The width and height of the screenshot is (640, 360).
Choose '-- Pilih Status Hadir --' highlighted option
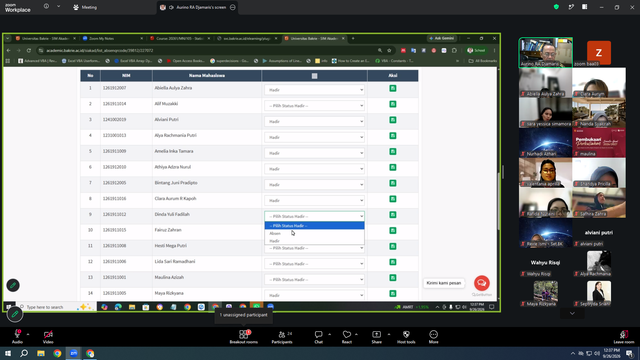pyautogui.click(x=314, y=226)
